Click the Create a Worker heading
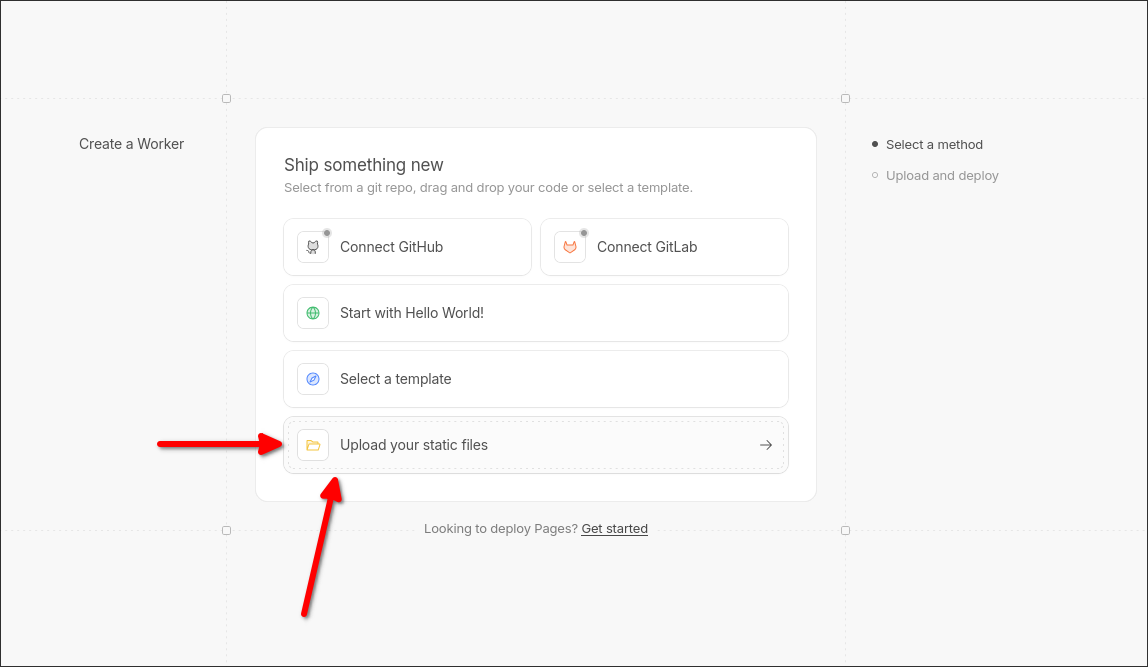Image resolution: width=1148 pixels, height=667 pixels. click(132, 144)
